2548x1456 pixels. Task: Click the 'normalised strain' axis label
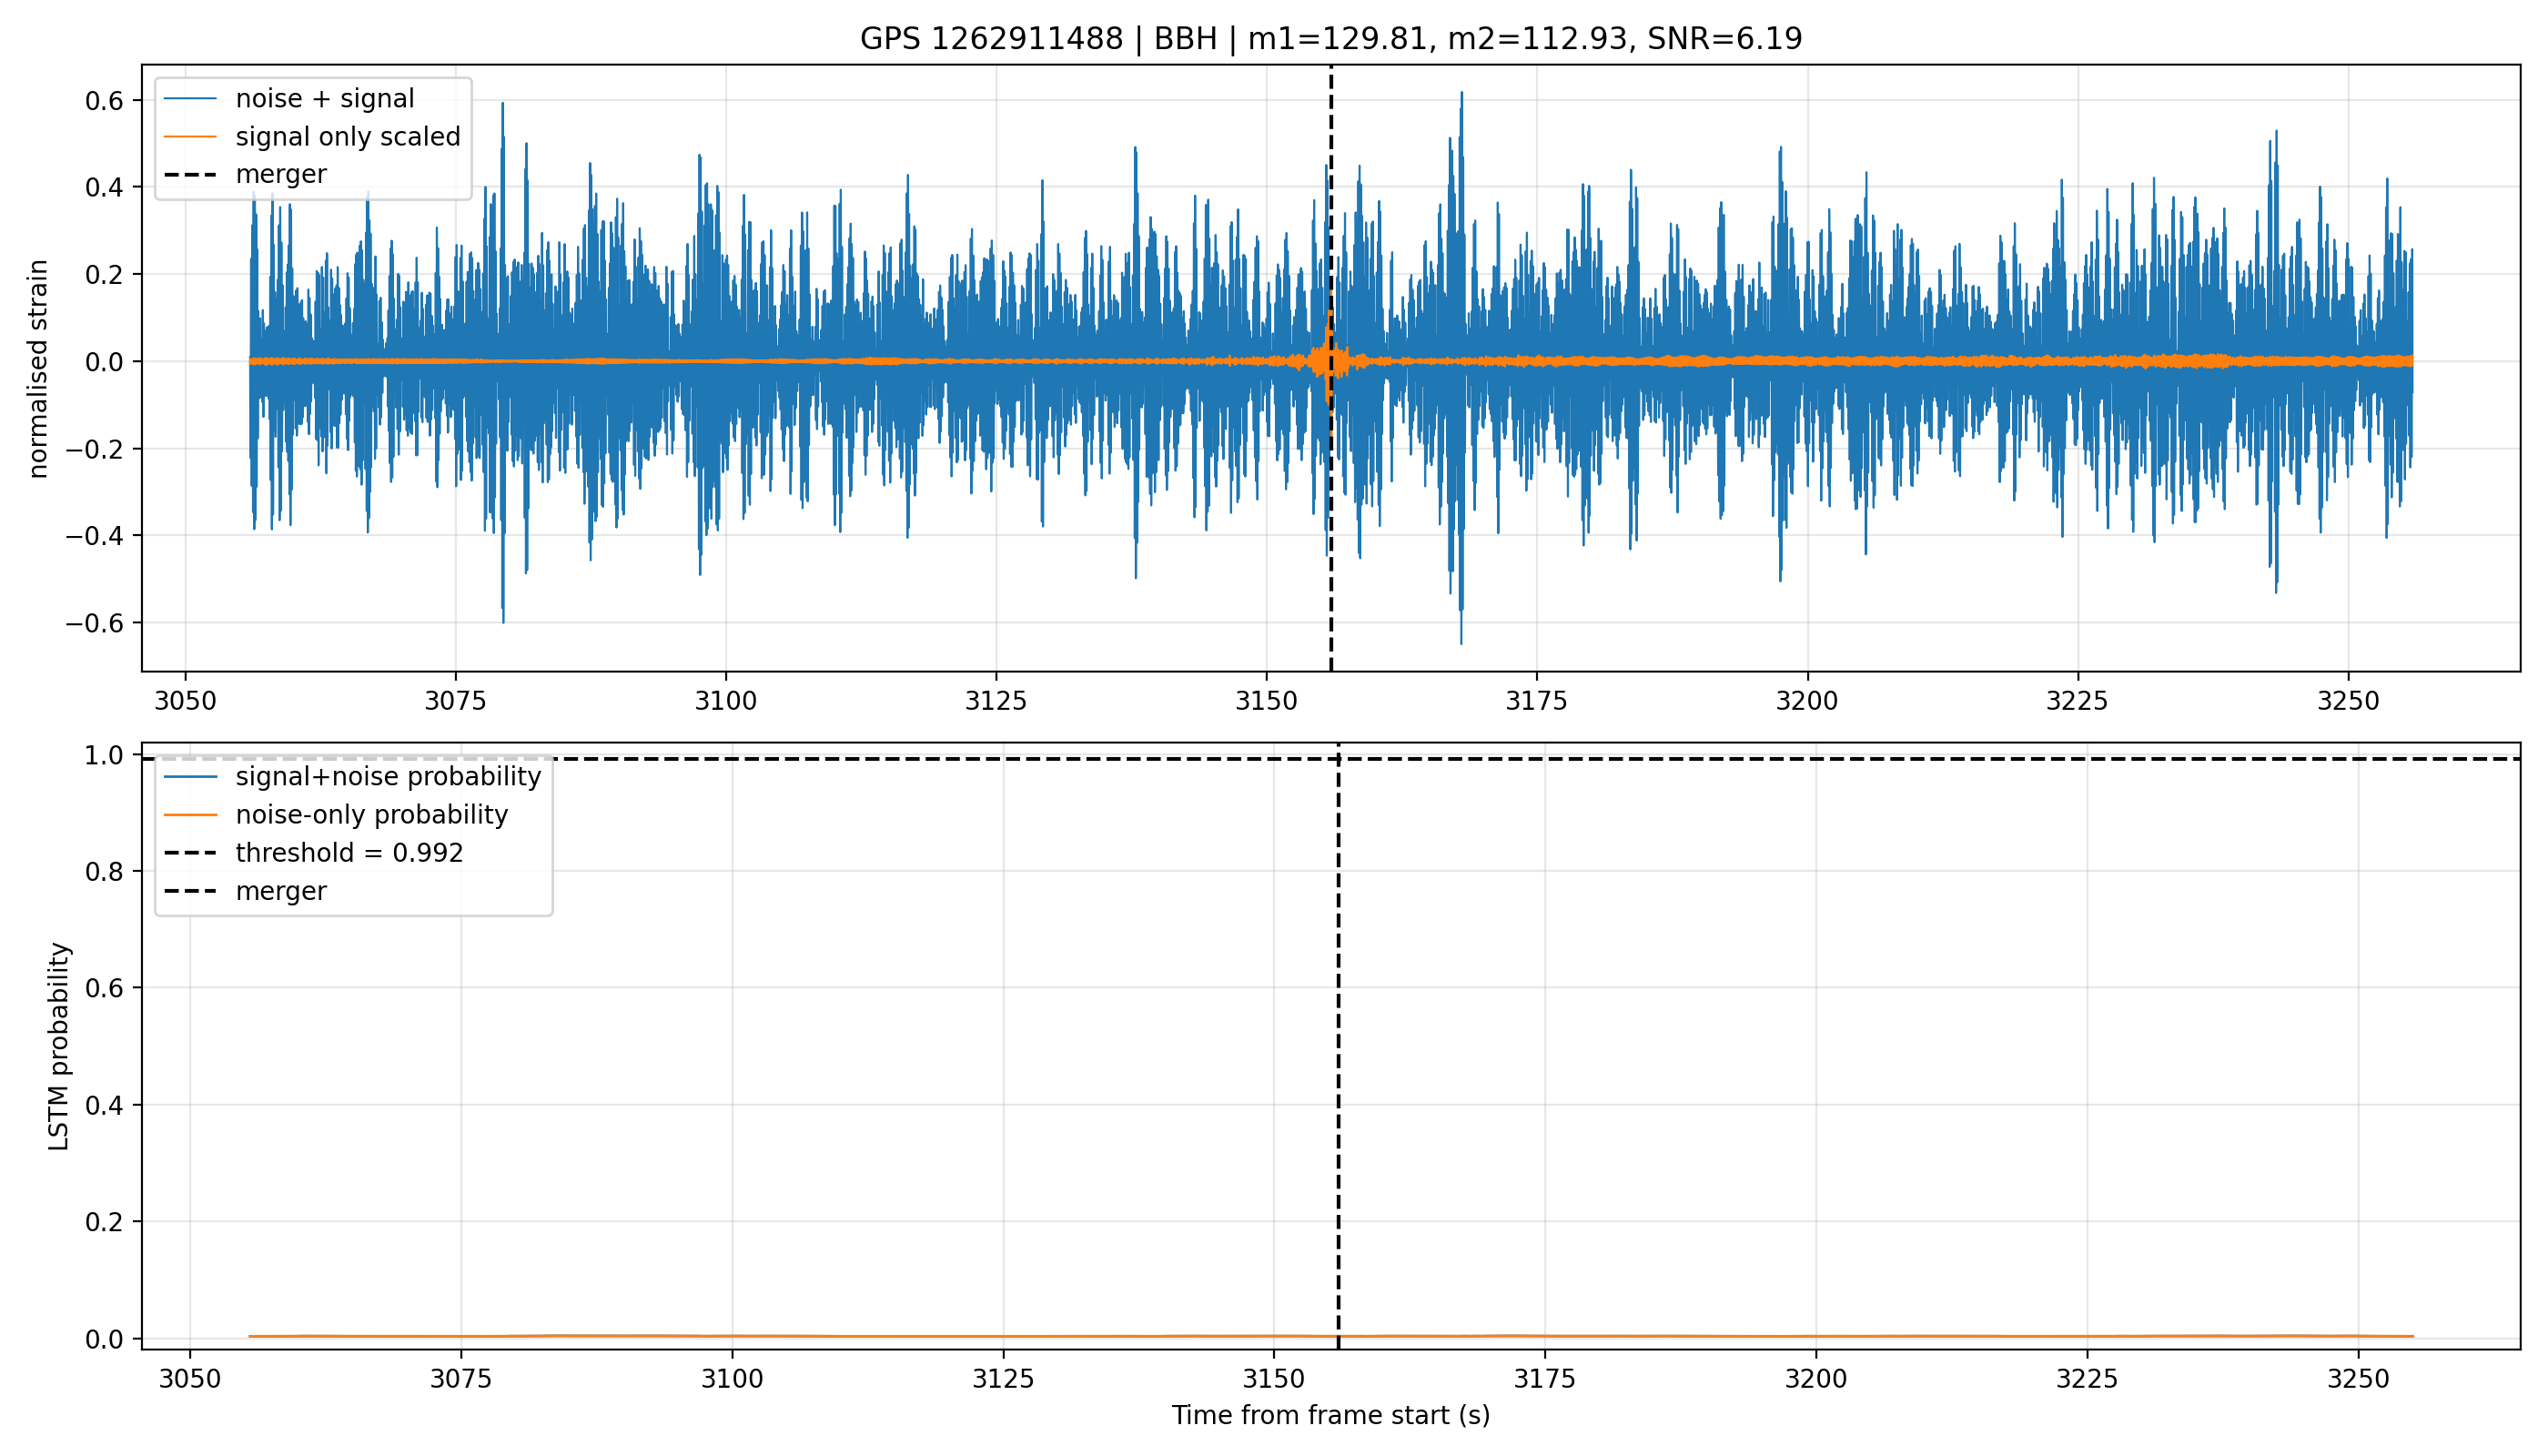tap(38, 369)
